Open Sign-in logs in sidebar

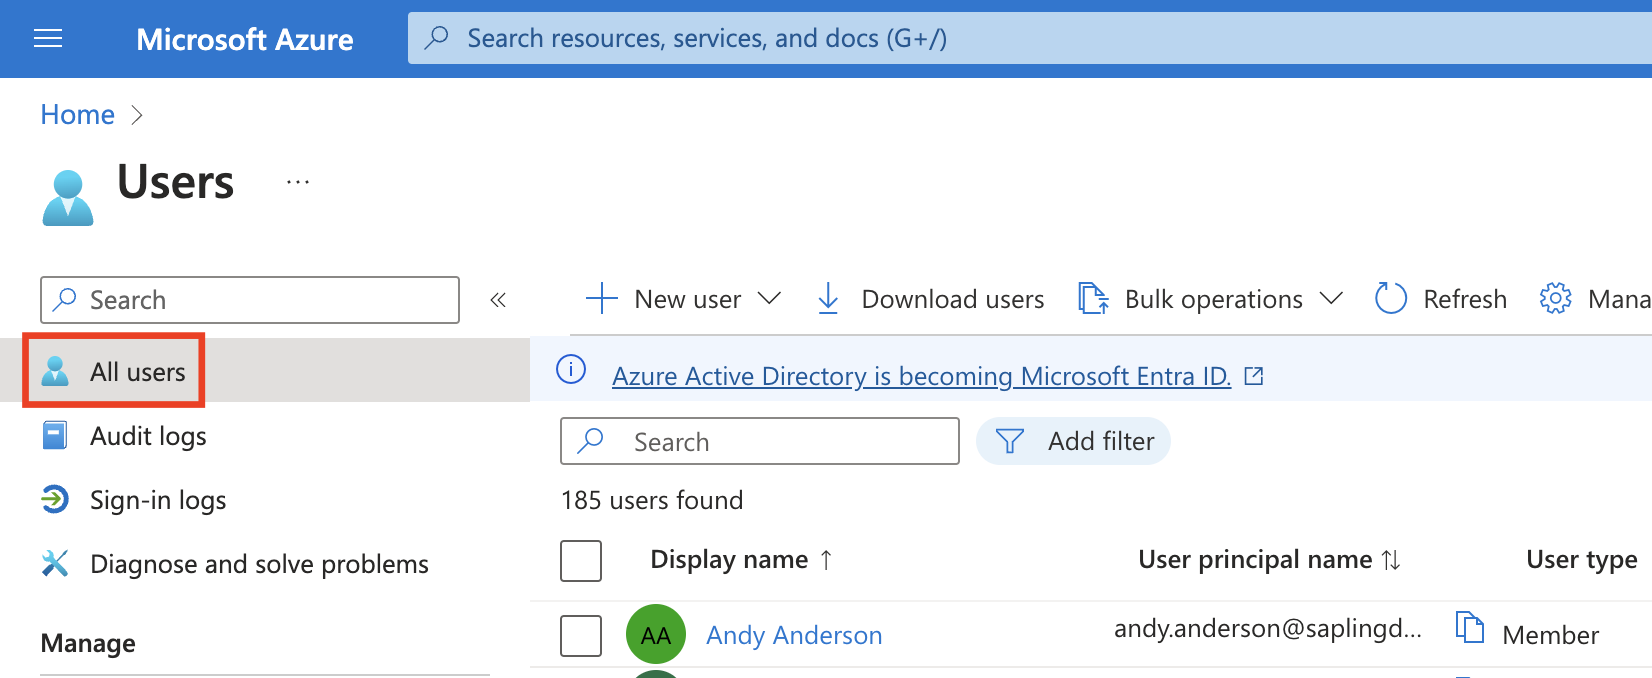pyautogui.click(x=158, y=500)
